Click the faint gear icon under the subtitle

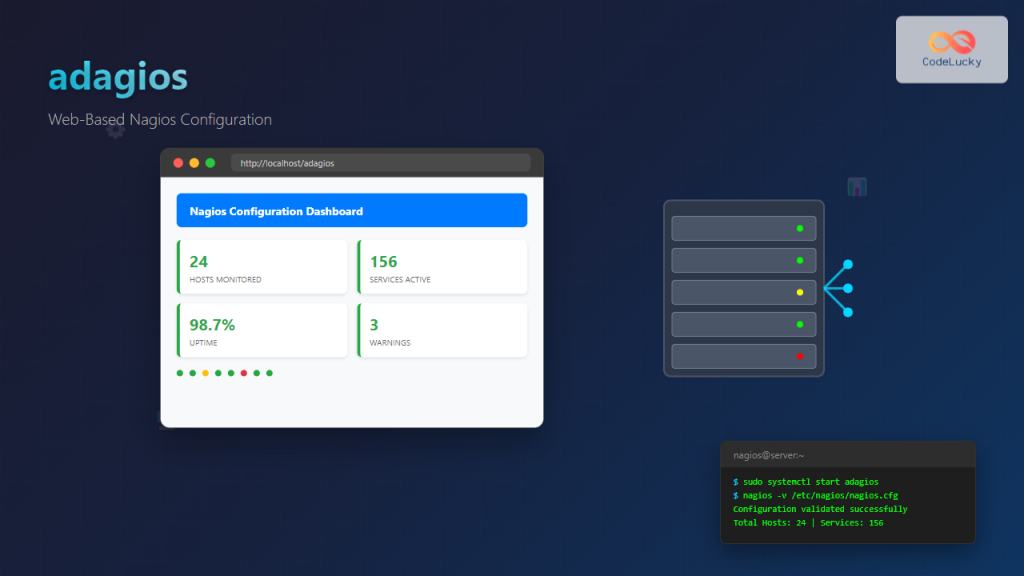[115, 130]
